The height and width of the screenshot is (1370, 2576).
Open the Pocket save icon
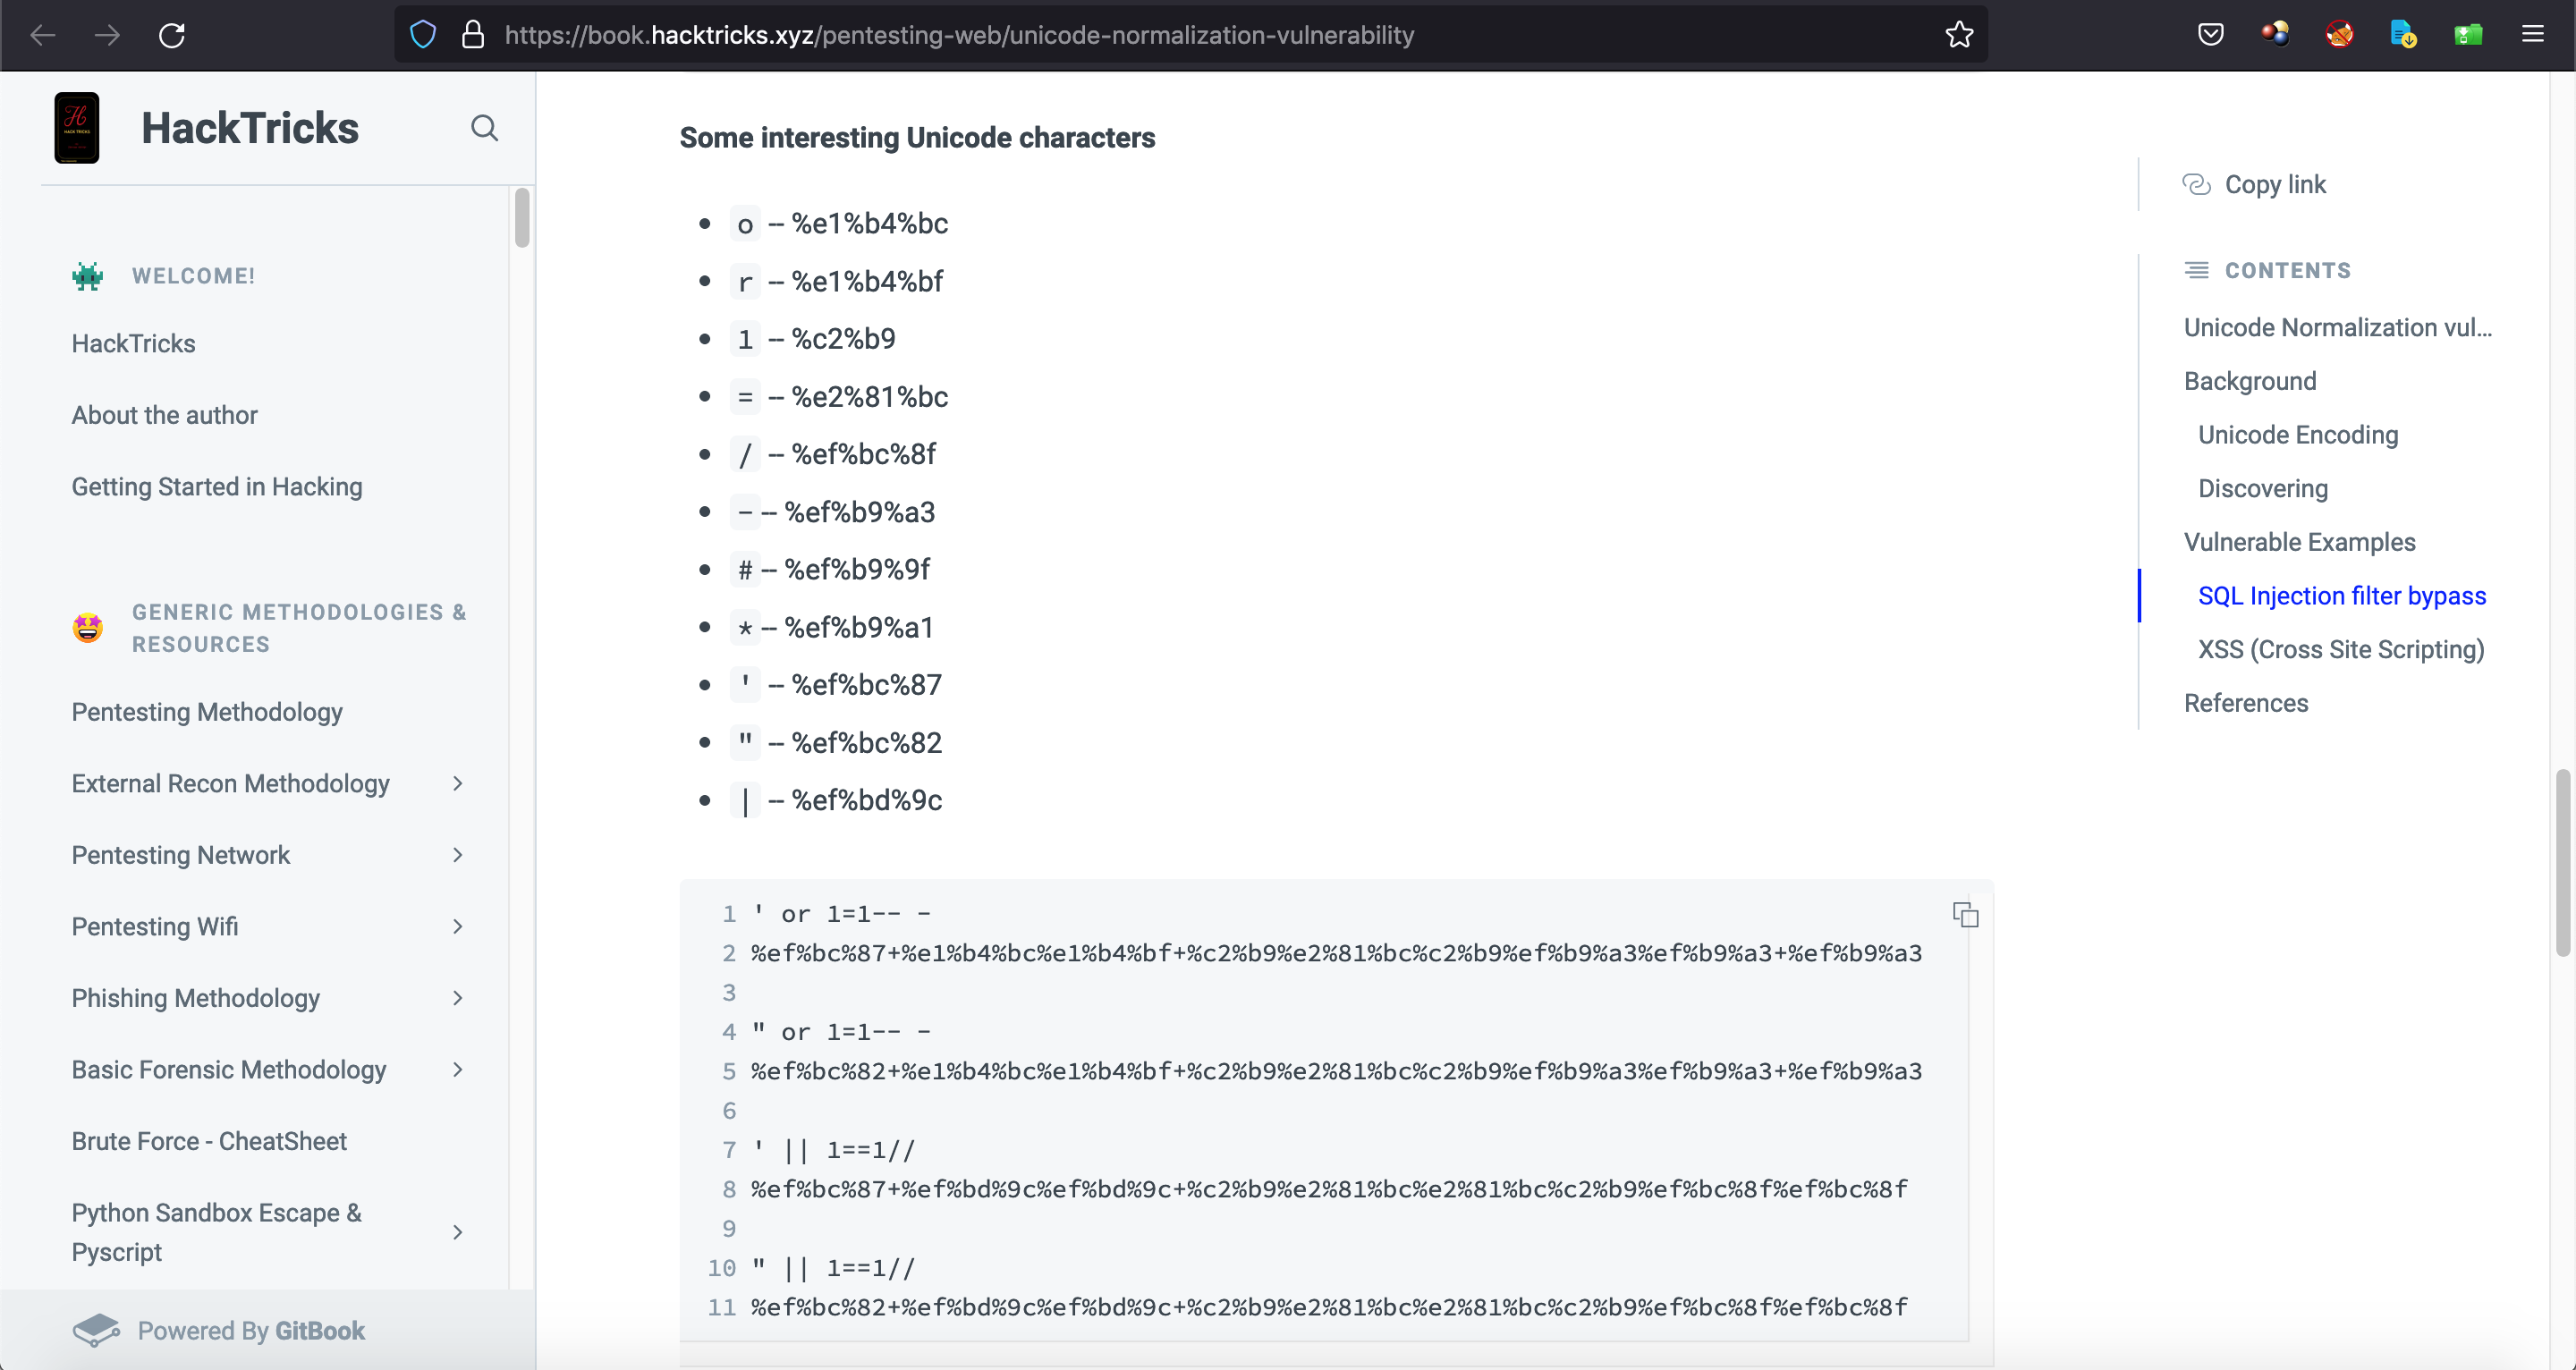click(2211, 35)
